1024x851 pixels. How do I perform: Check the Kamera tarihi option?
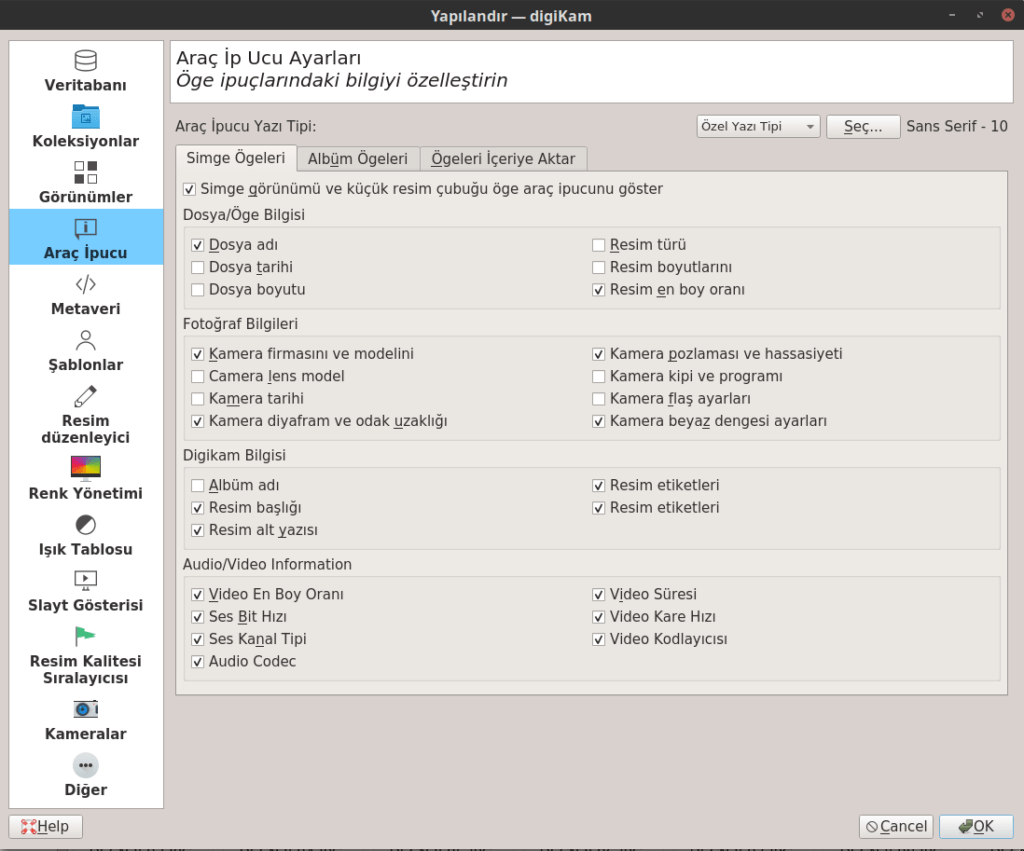(x=197, y=398)
